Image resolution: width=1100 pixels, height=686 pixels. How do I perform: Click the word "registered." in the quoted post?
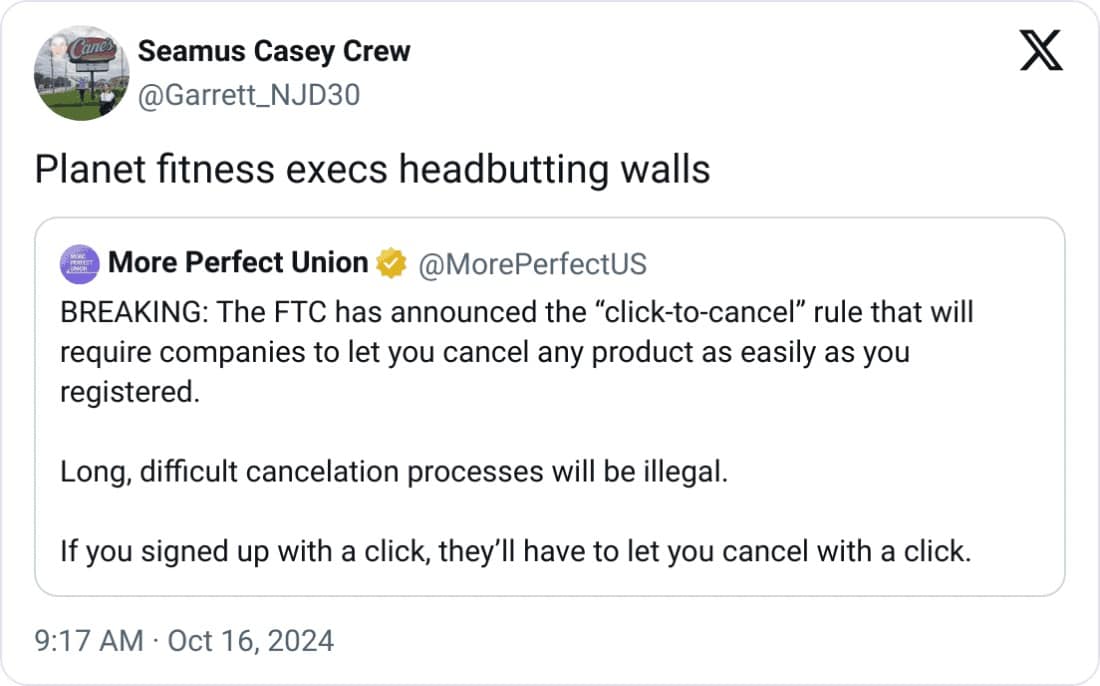tap(130, 391)
